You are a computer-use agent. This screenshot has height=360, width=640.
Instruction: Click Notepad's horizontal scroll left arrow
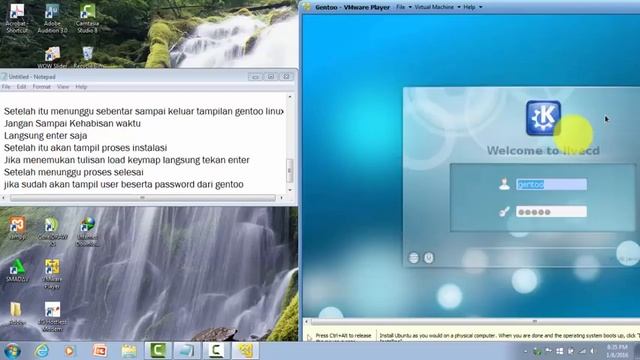4,198
